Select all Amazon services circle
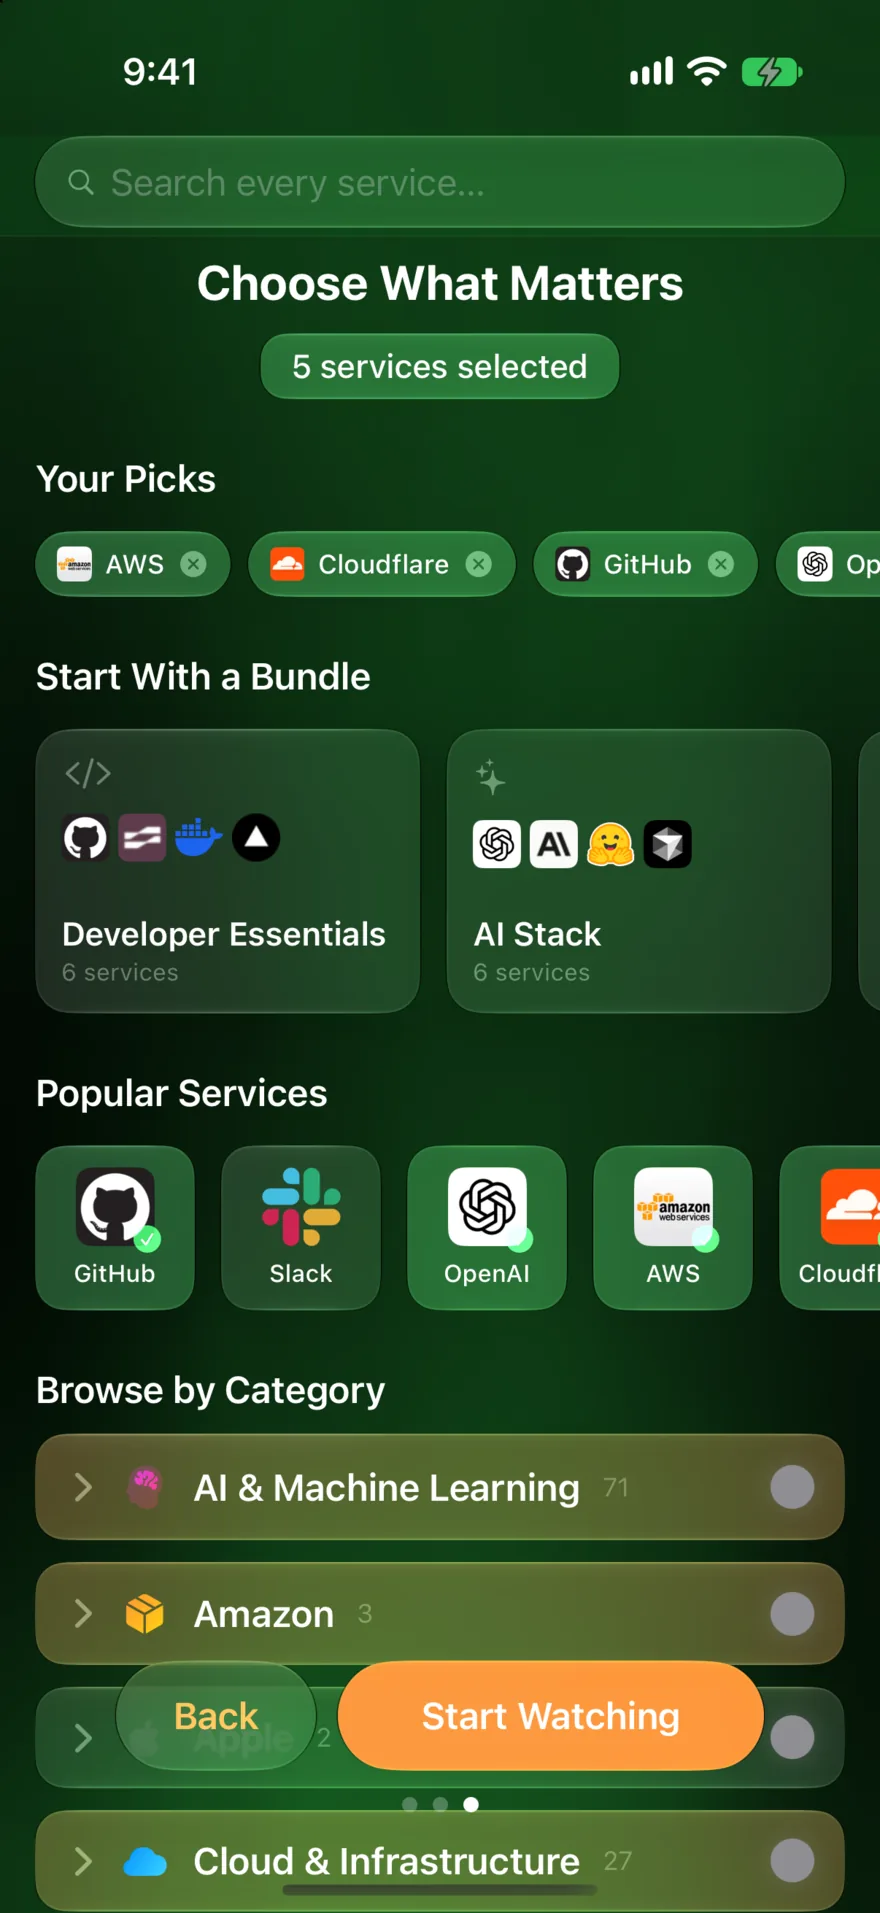 792,1613
